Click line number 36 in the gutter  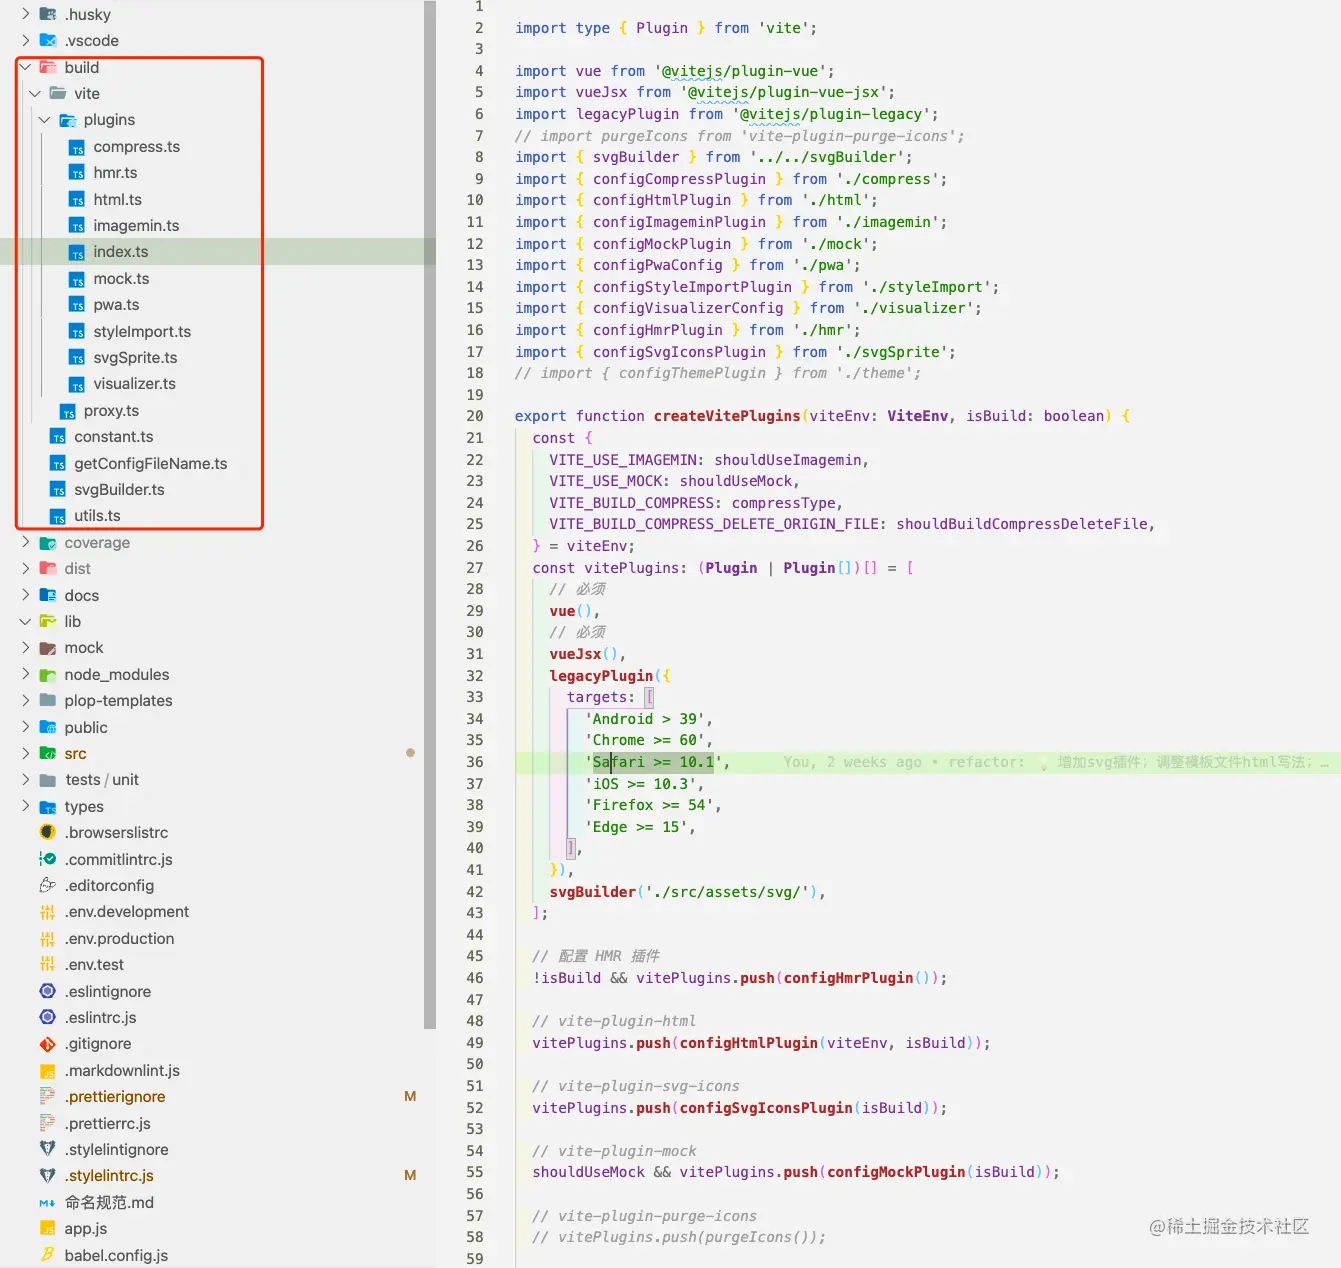click(475, 762)
